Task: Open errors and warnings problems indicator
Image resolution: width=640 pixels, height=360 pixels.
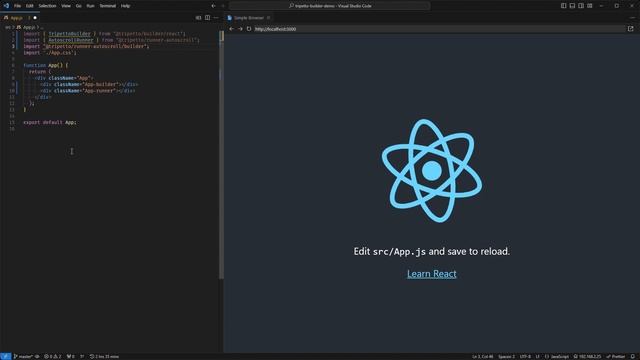Action: 52,356
